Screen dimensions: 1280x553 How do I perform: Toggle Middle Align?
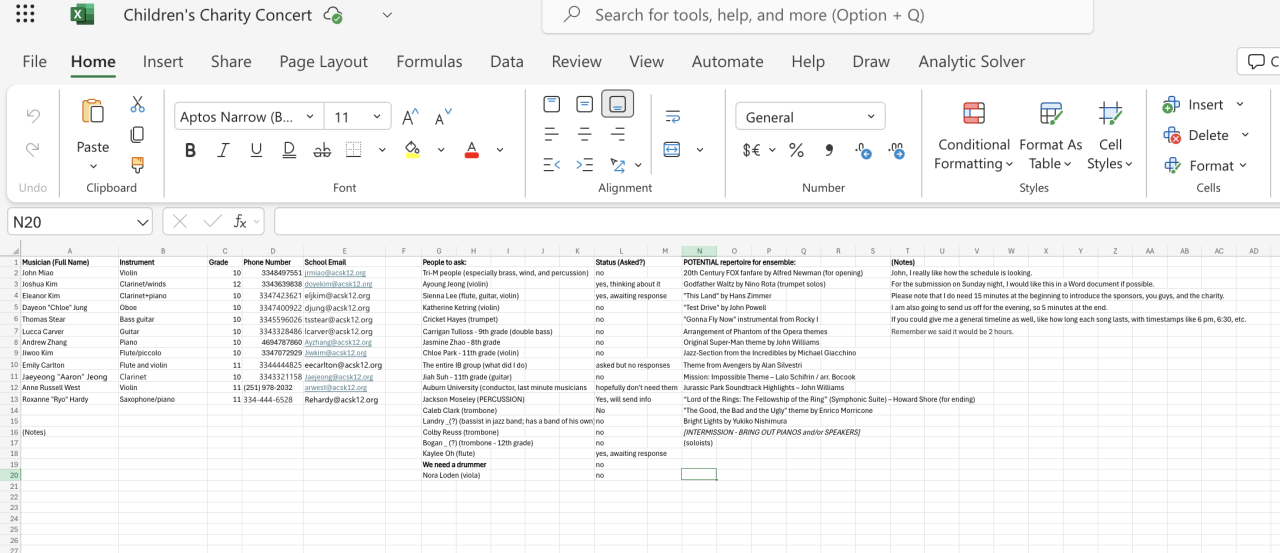point(585,104)
